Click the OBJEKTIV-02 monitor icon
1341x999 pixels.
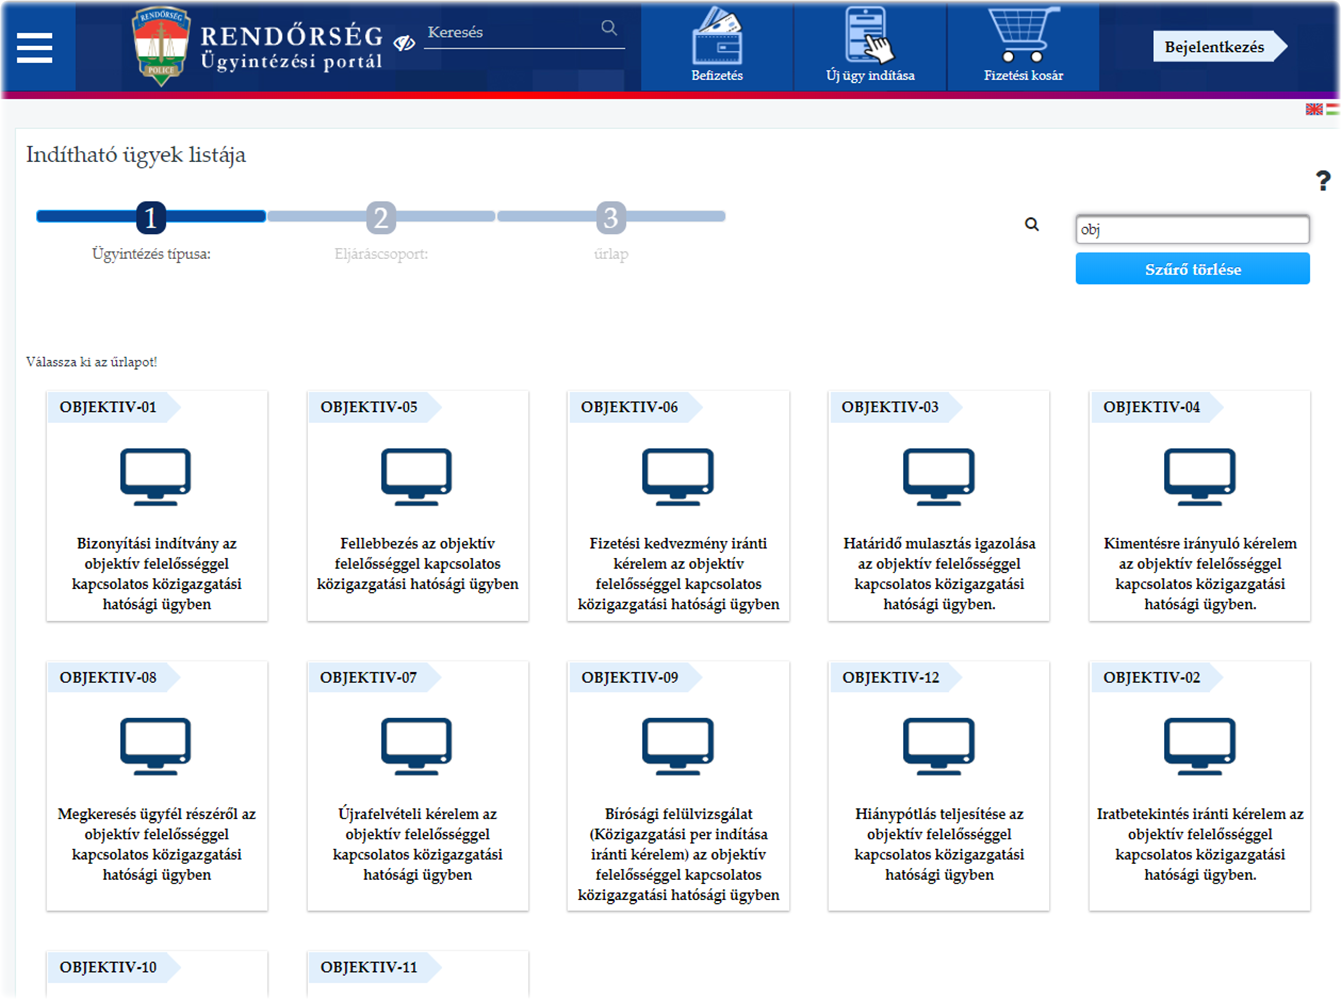point(1200,746)
